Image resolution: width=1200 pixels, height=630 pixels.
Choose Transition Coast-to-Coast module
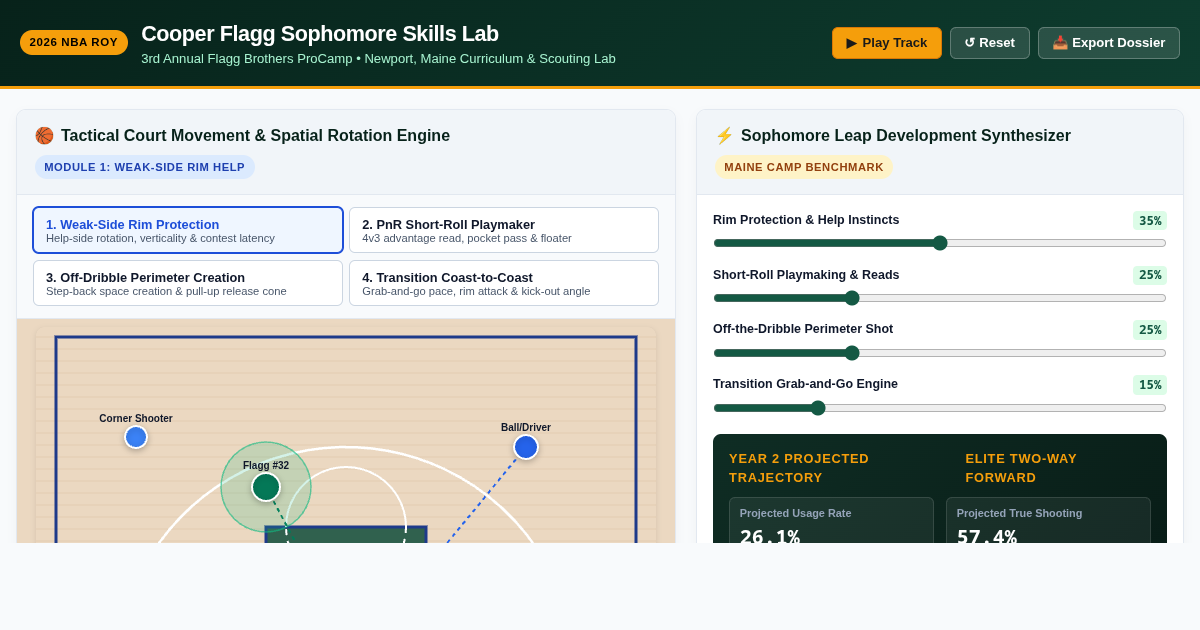pos(504,283)
